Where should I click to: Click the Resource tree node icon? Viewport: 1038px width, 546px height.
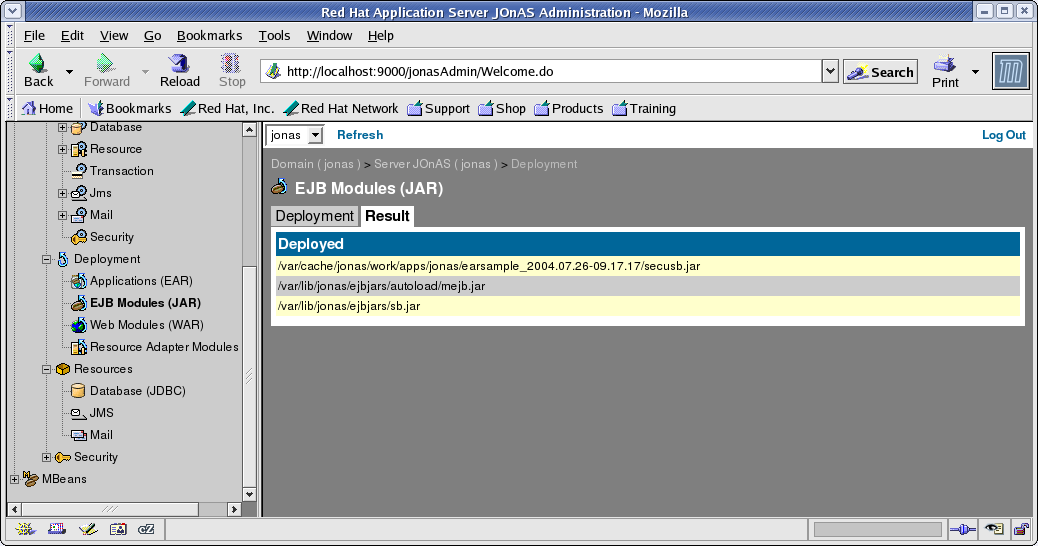[x=79, y=149]
